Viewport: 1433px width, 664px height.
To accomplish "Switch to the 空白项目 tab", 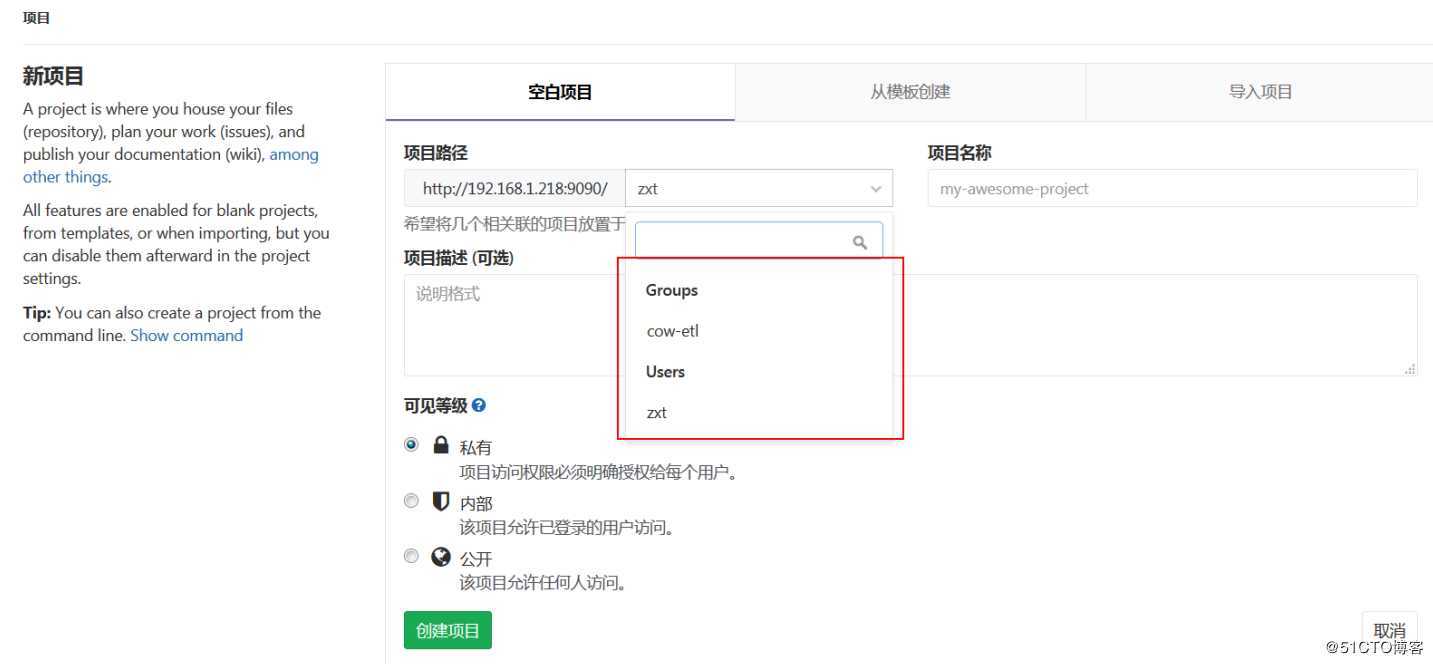I will (x=560, y=92).
